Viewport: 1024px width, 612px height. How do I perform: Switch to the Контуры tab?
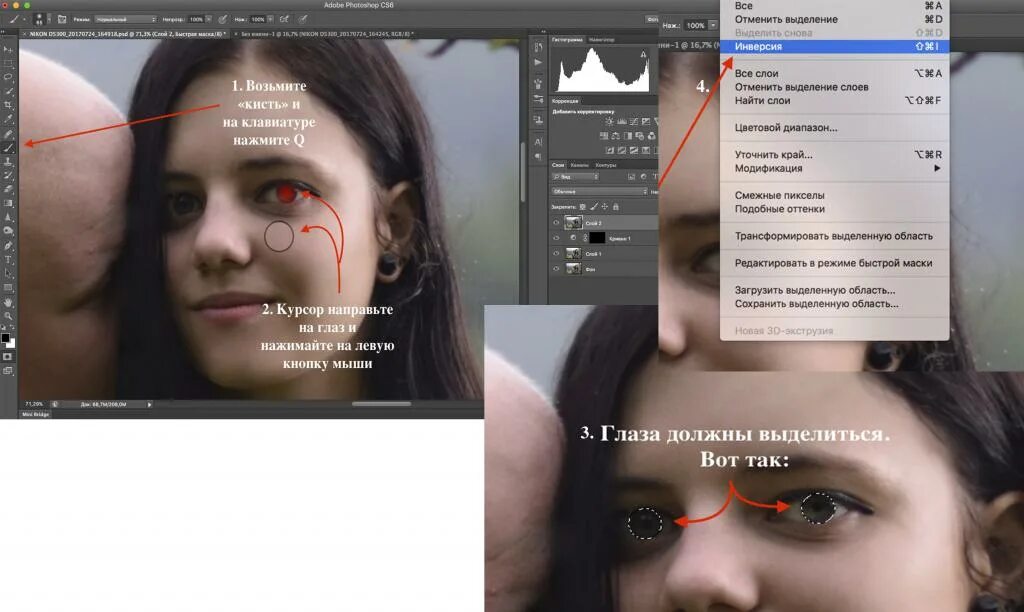605,165
